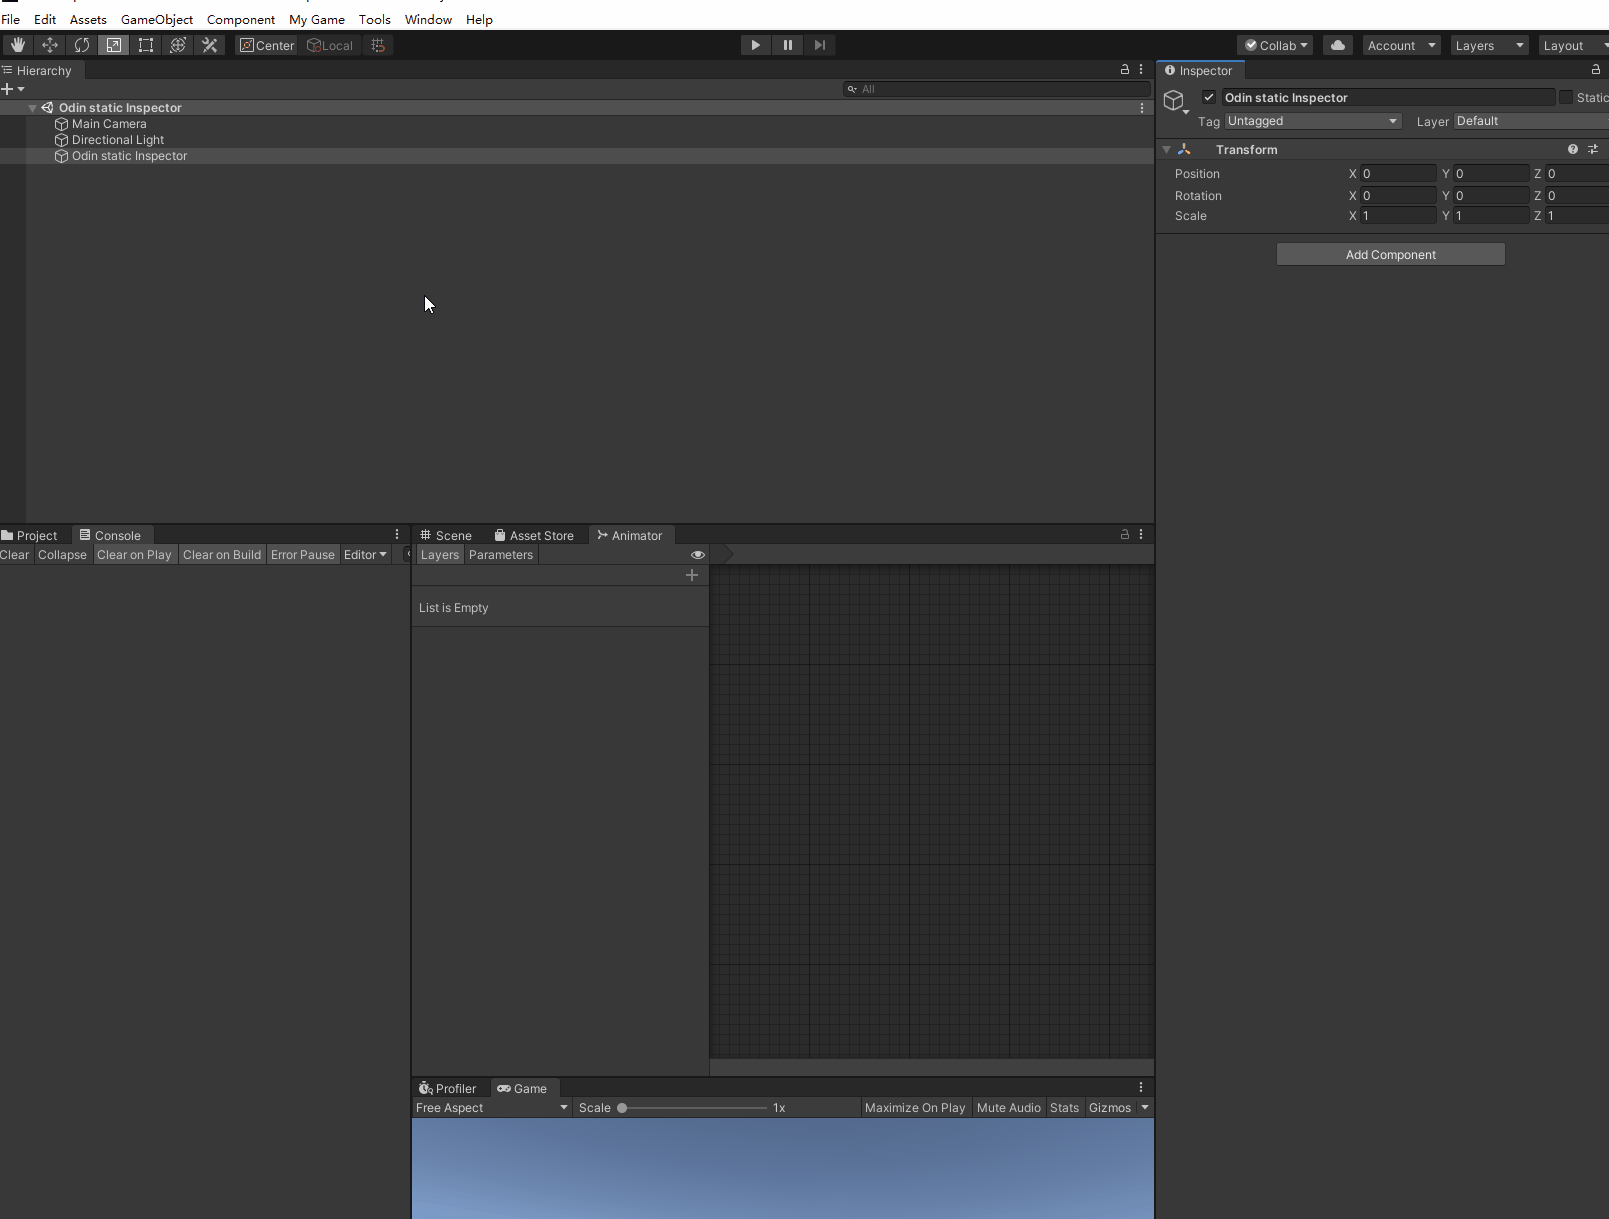Adjust the Game view Scale slider

622,1108
